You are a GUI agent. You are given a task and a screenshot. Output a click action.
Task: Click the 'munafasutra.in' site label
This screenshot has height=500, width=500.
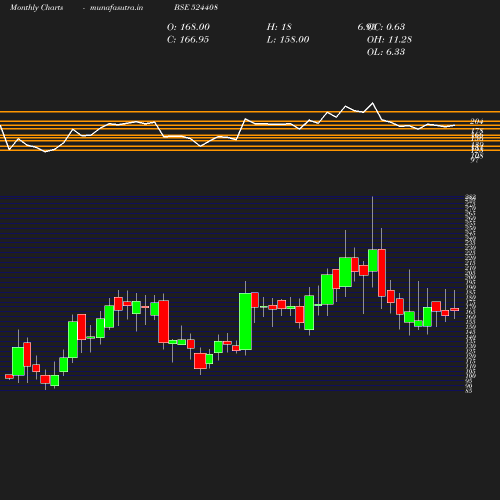pos(116,7)
